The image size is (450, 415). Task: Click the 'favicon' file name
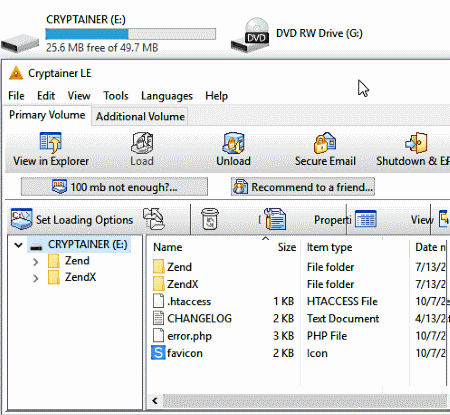click(185, 353)
